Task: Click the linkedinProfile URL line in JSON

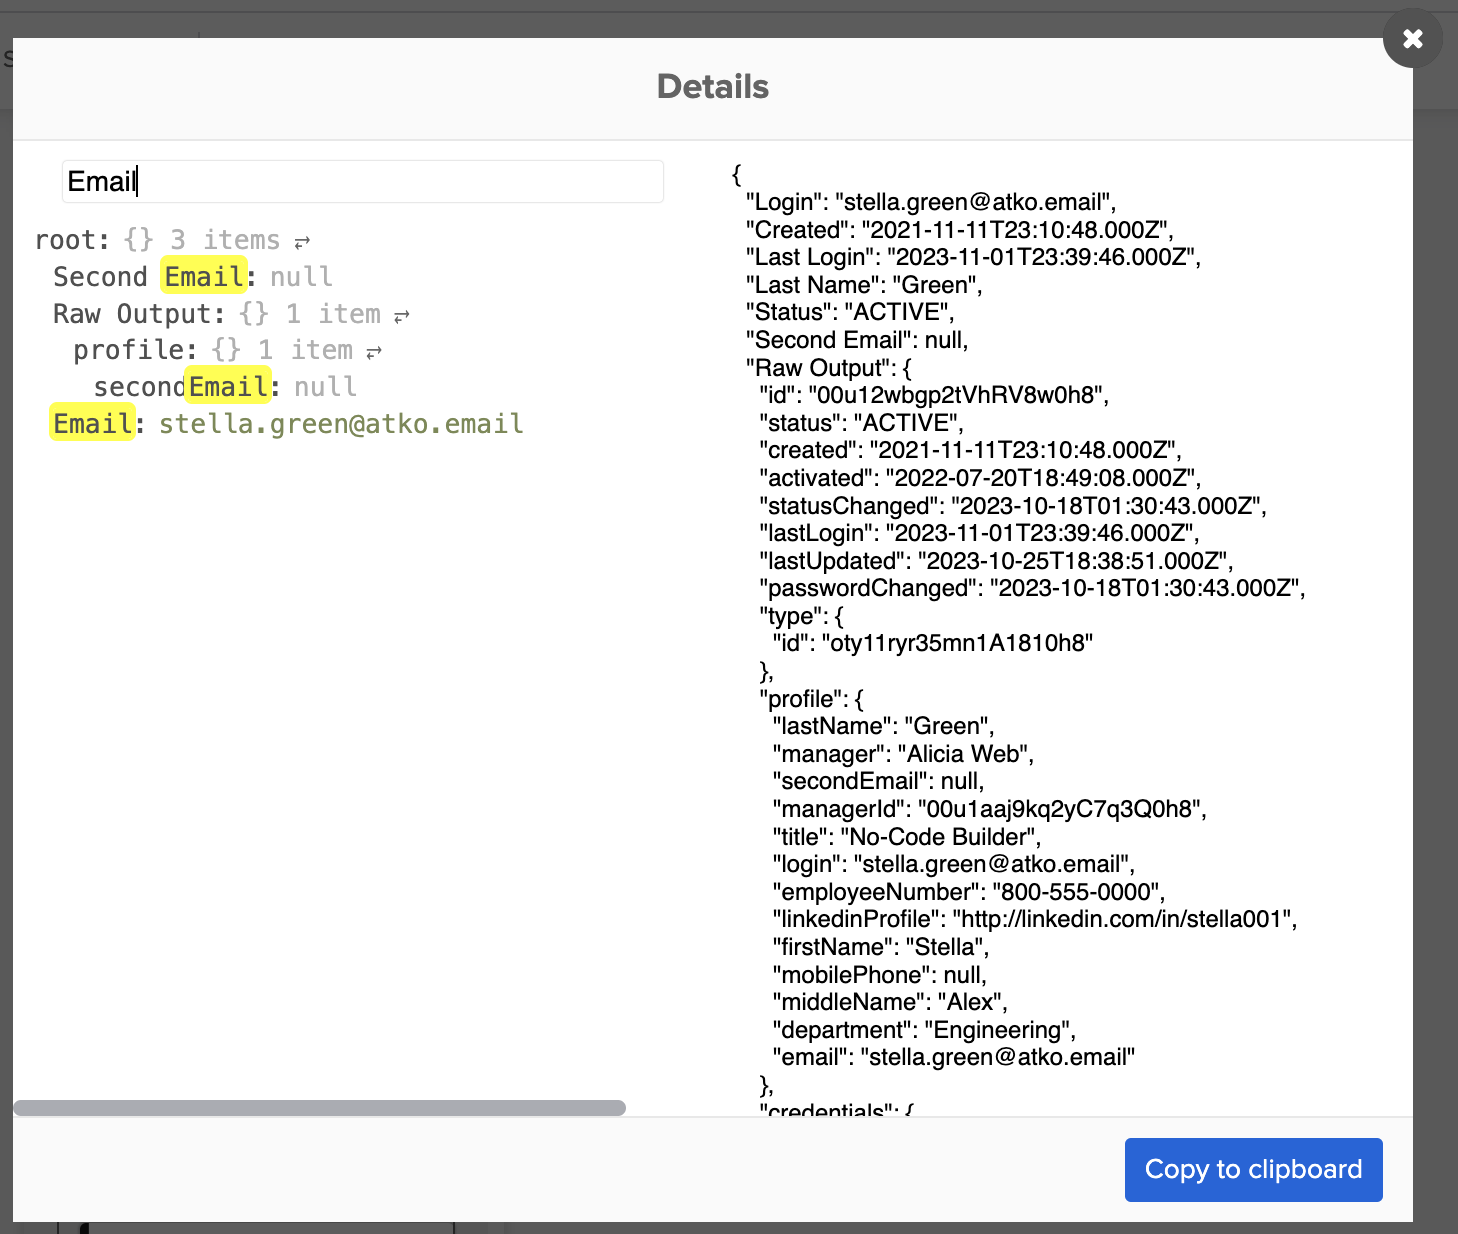Action: 1034,919
